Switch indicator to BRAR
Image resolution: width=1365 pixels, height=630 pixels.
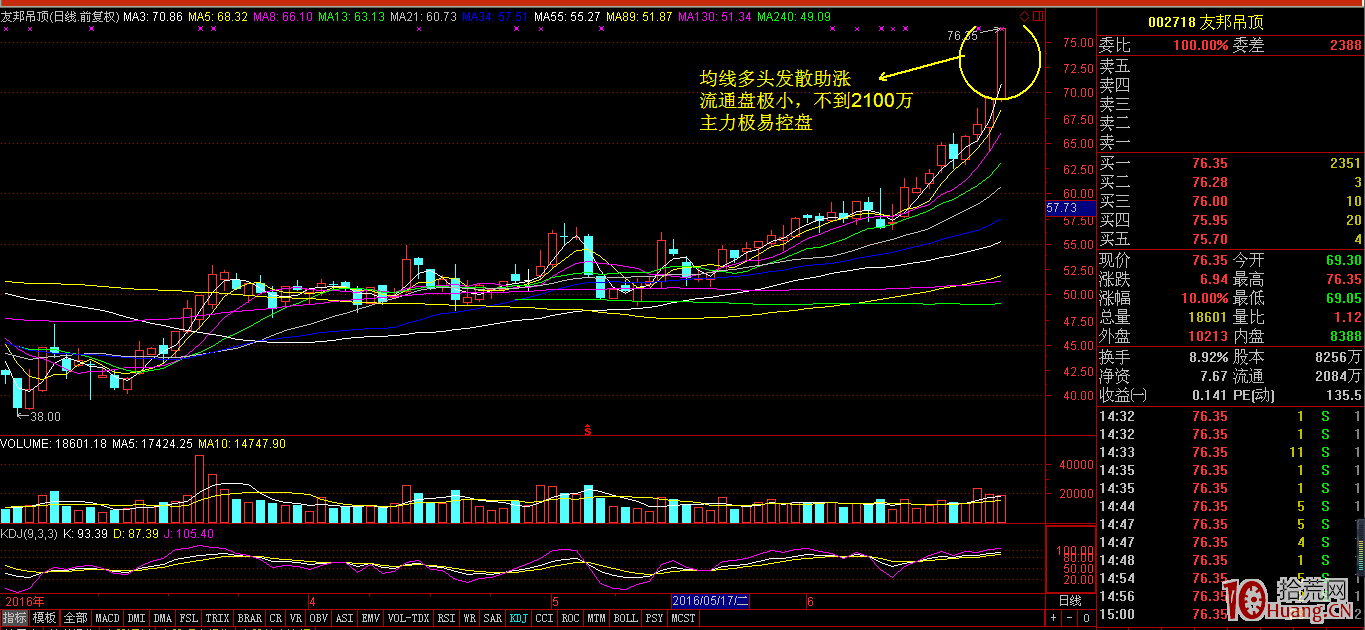(250, 618)
